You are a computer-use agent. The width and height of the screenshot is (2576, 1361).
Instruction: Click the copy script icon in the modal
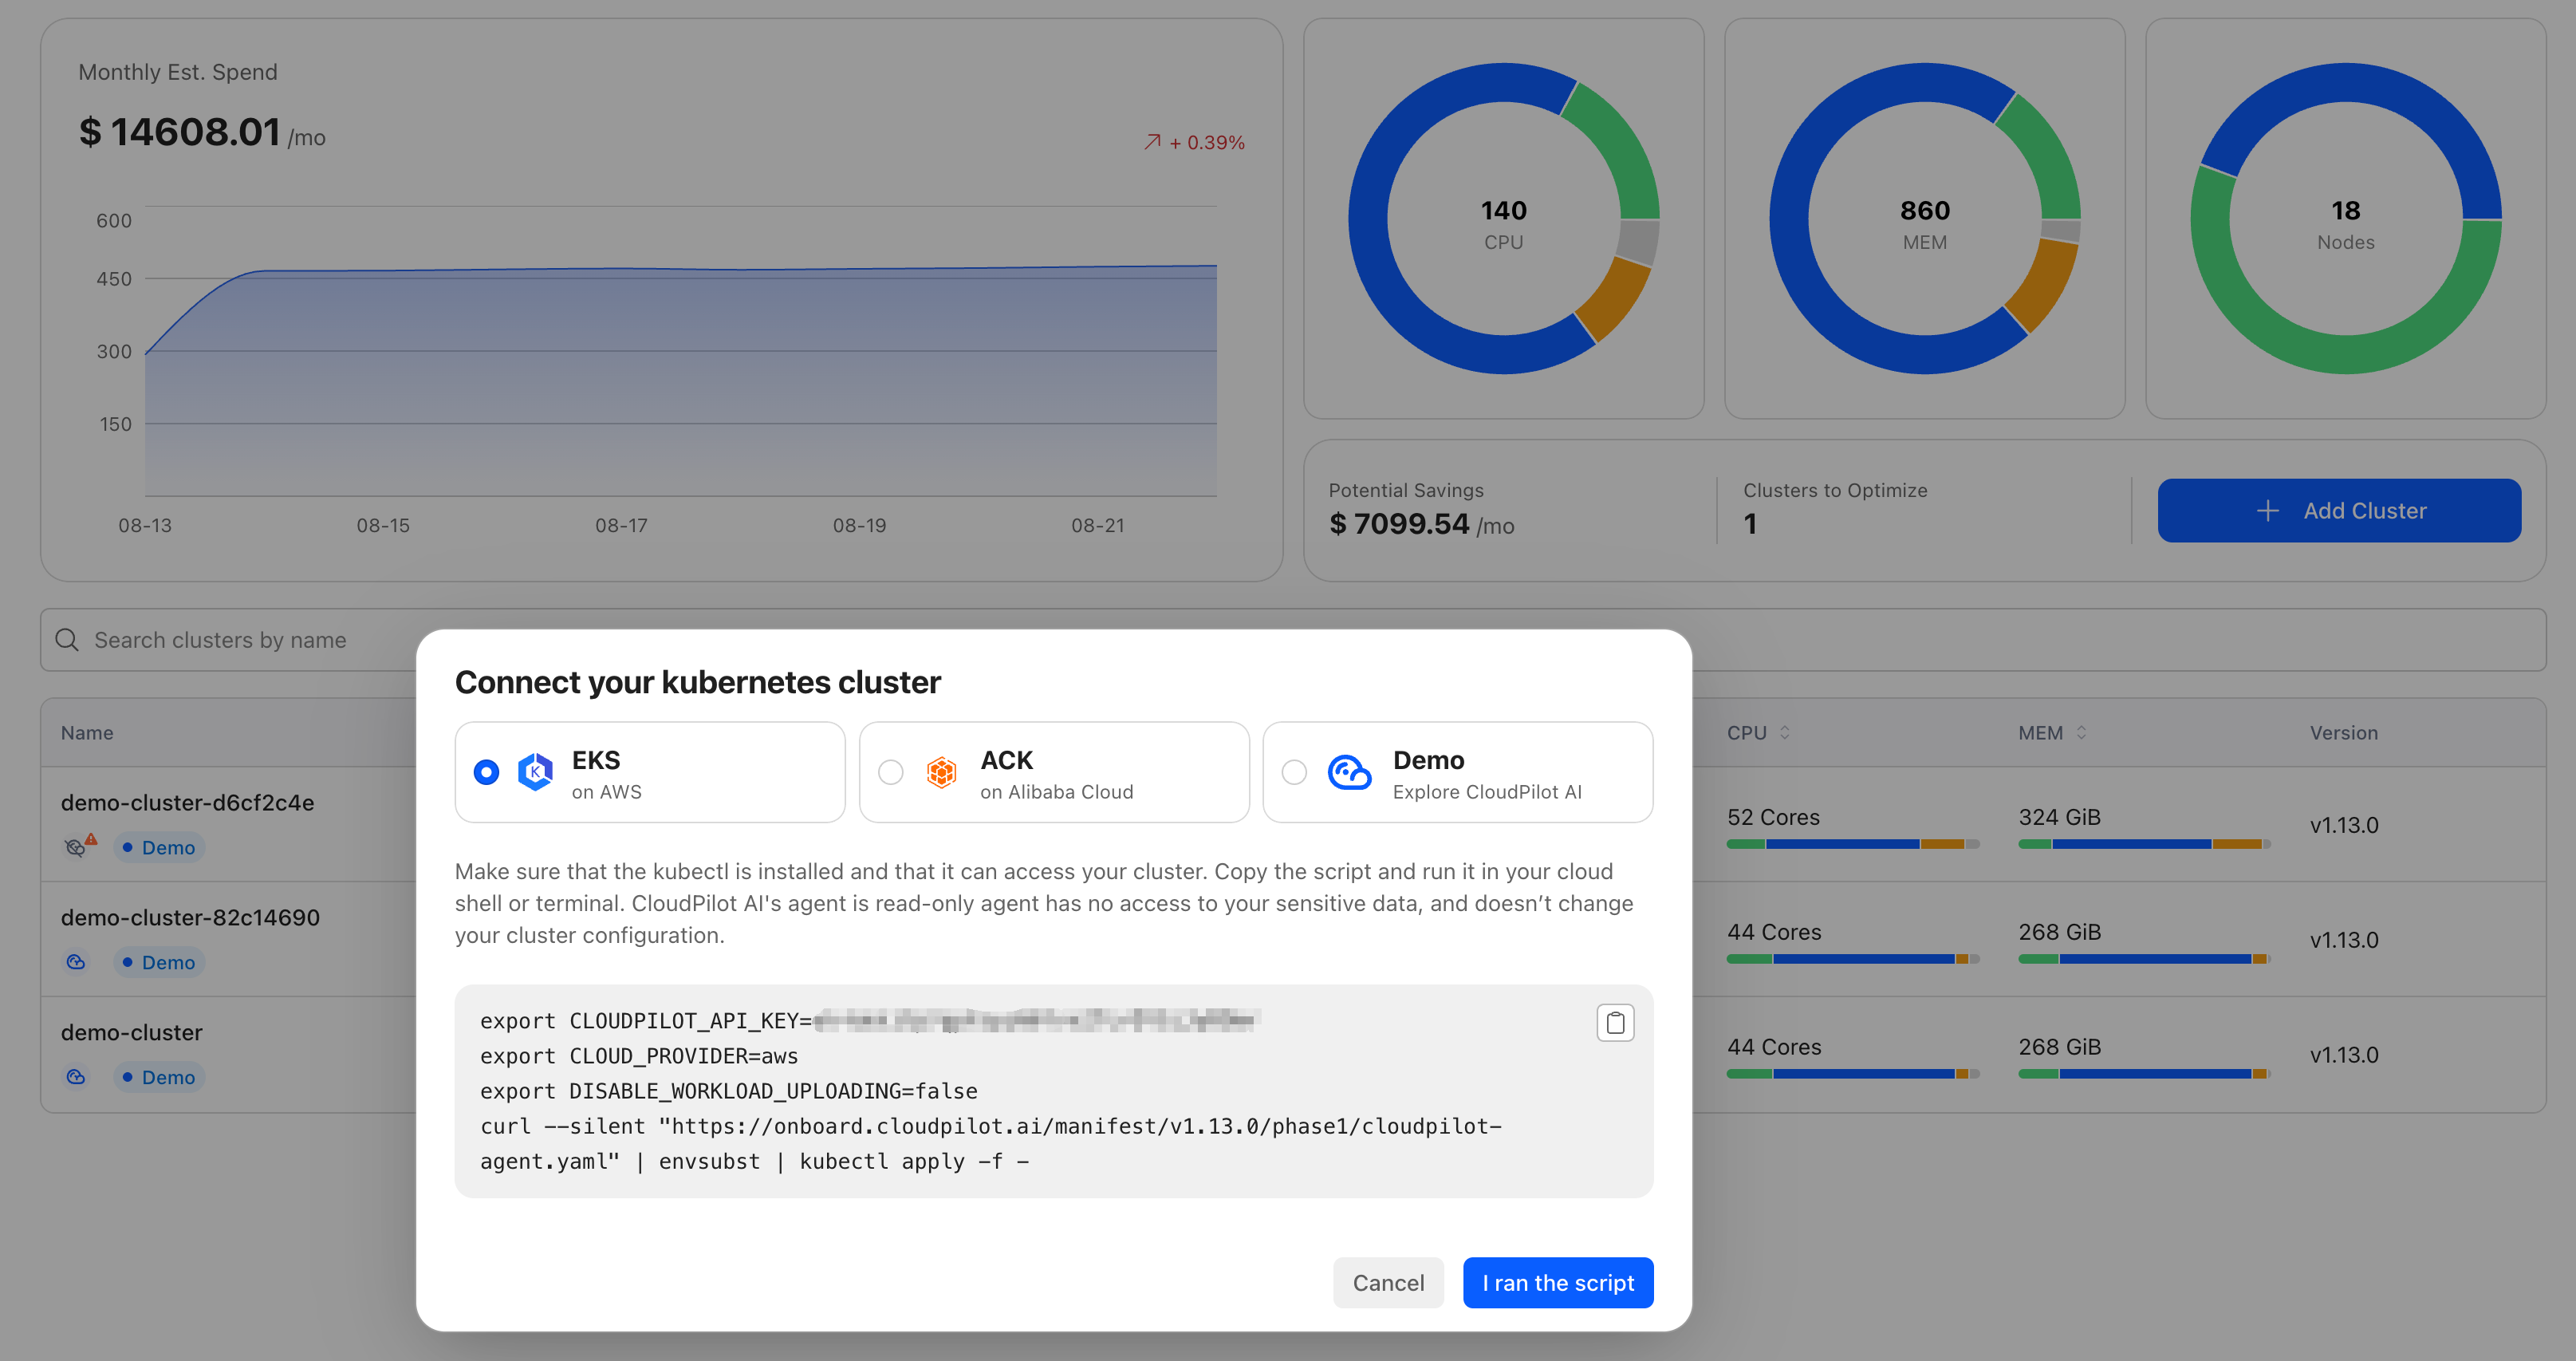tap(1616, 1022)
